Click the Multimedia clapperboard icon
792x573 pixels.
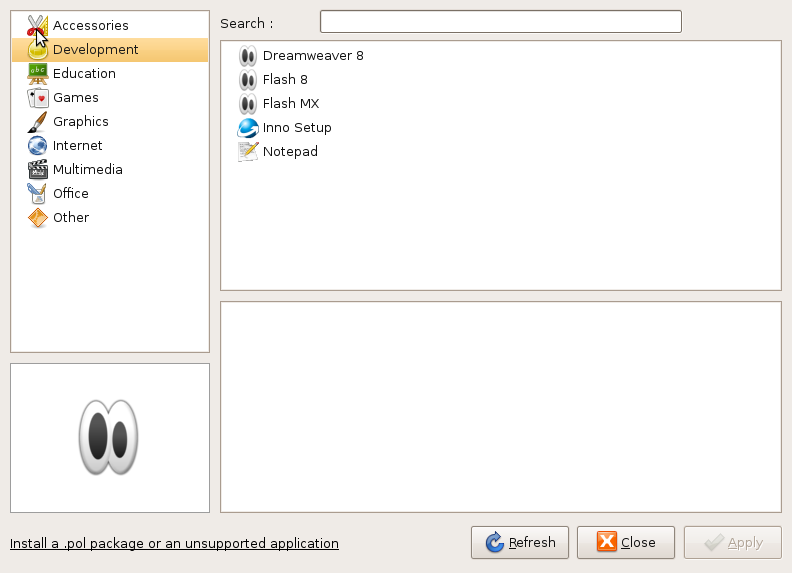tap(37, 169)
